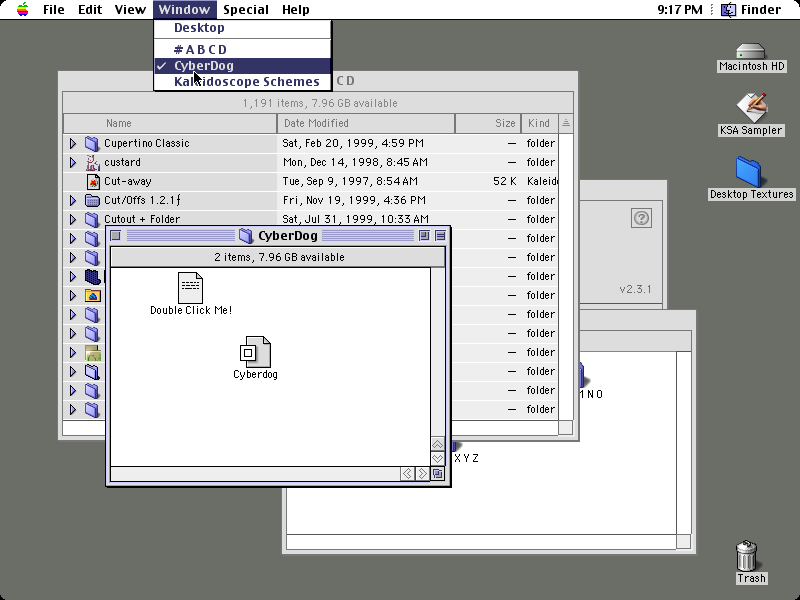Select the Cut/Offs 1.2.1ƒ folder icon
The height and width of the screenshot is (600, 800).
tap(92, 200)
